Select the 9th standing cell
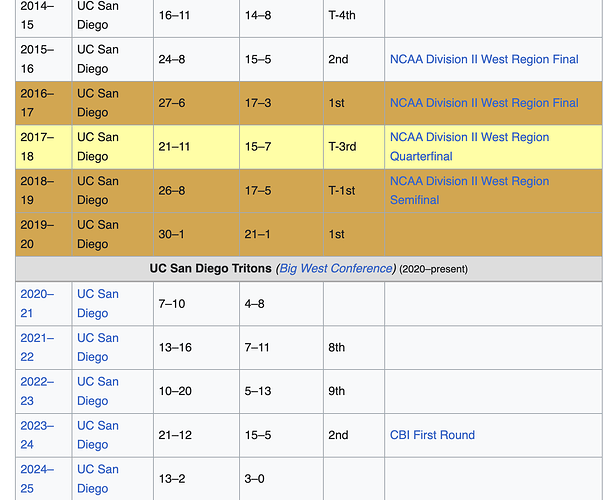The height and width of the screenshot is (500, 604). [x=354, y=391]
